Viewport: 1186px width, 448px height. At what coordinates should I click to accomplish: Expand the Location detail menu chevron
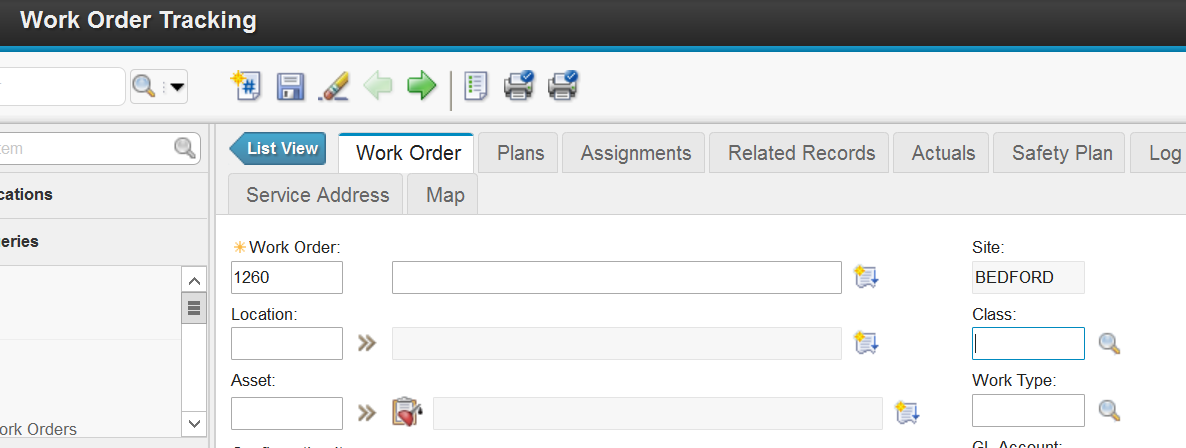(x=367, y=343)
